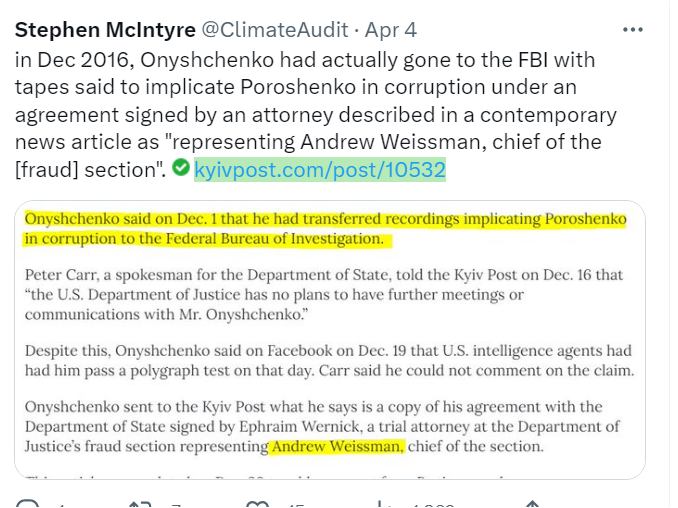Click the green verified checkmark icon
The height and width of the screenshot is (508, 678).
tap(180, 168)
